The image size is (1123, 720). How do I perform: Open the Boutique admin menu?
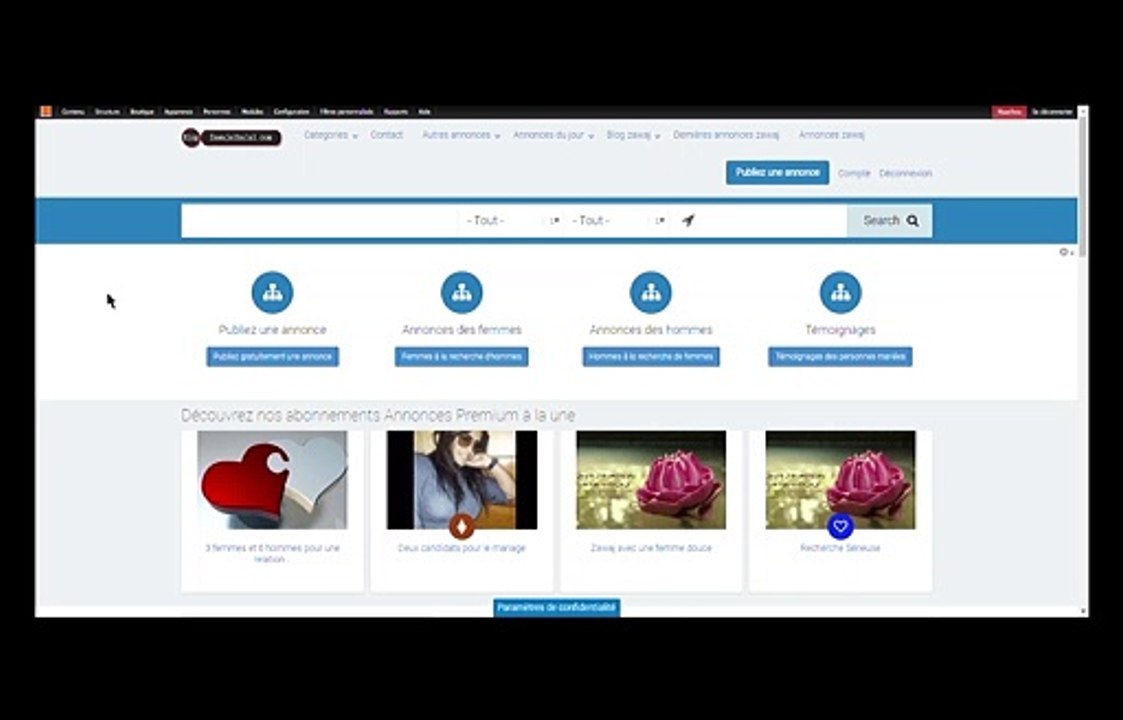tap(142, 112)
